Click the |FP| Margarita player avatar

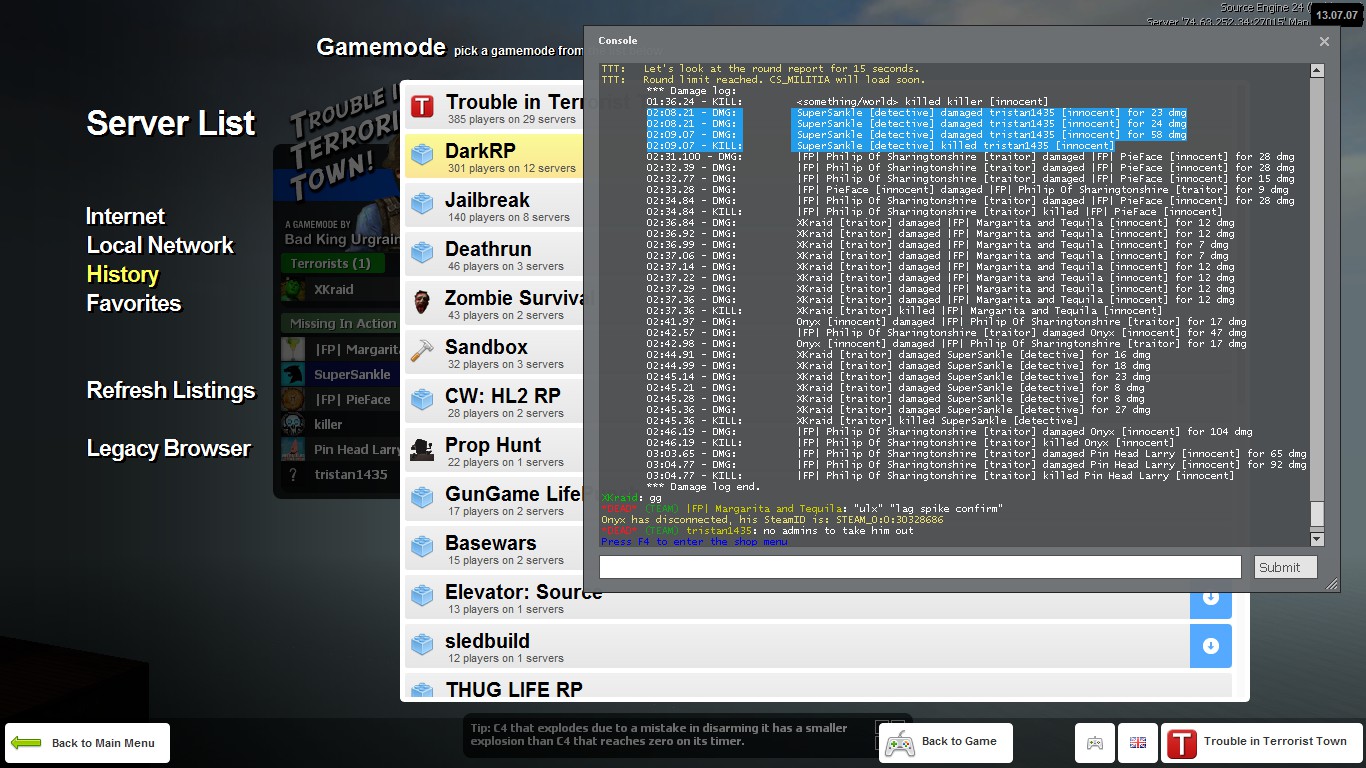click(294, 350)
